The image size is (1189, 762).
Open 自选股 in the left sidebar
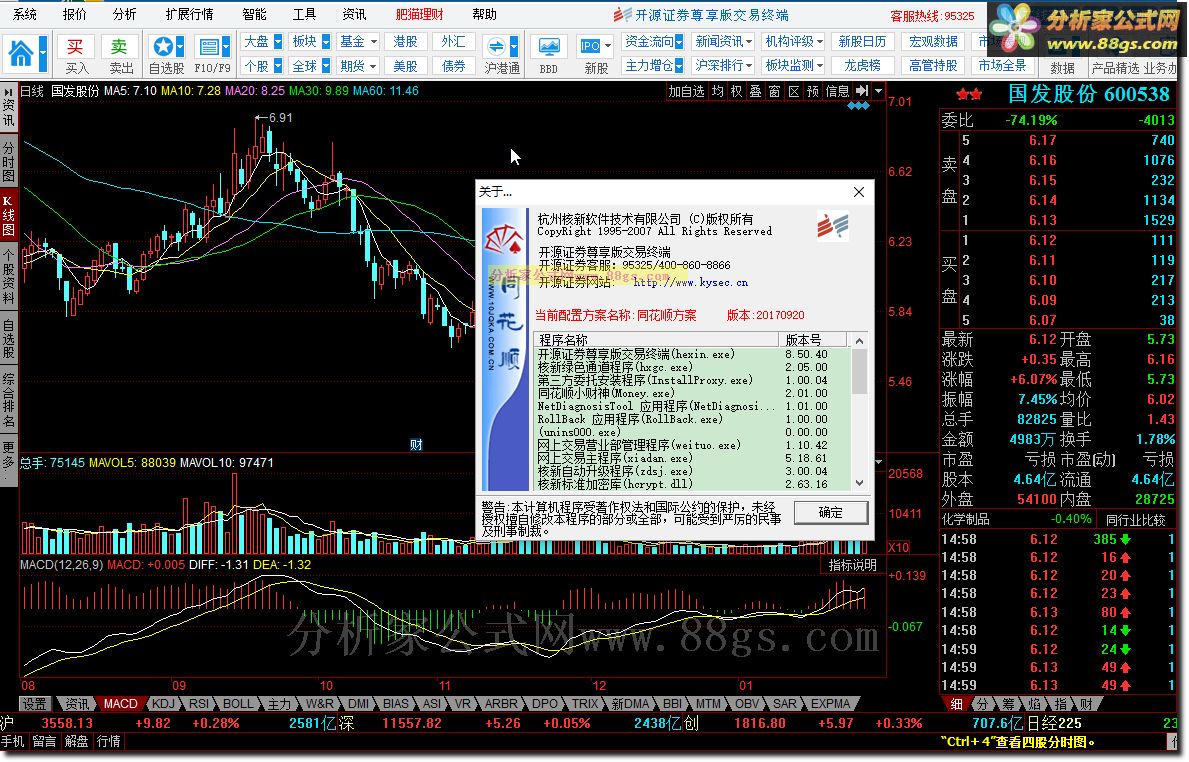coord(8,339)
